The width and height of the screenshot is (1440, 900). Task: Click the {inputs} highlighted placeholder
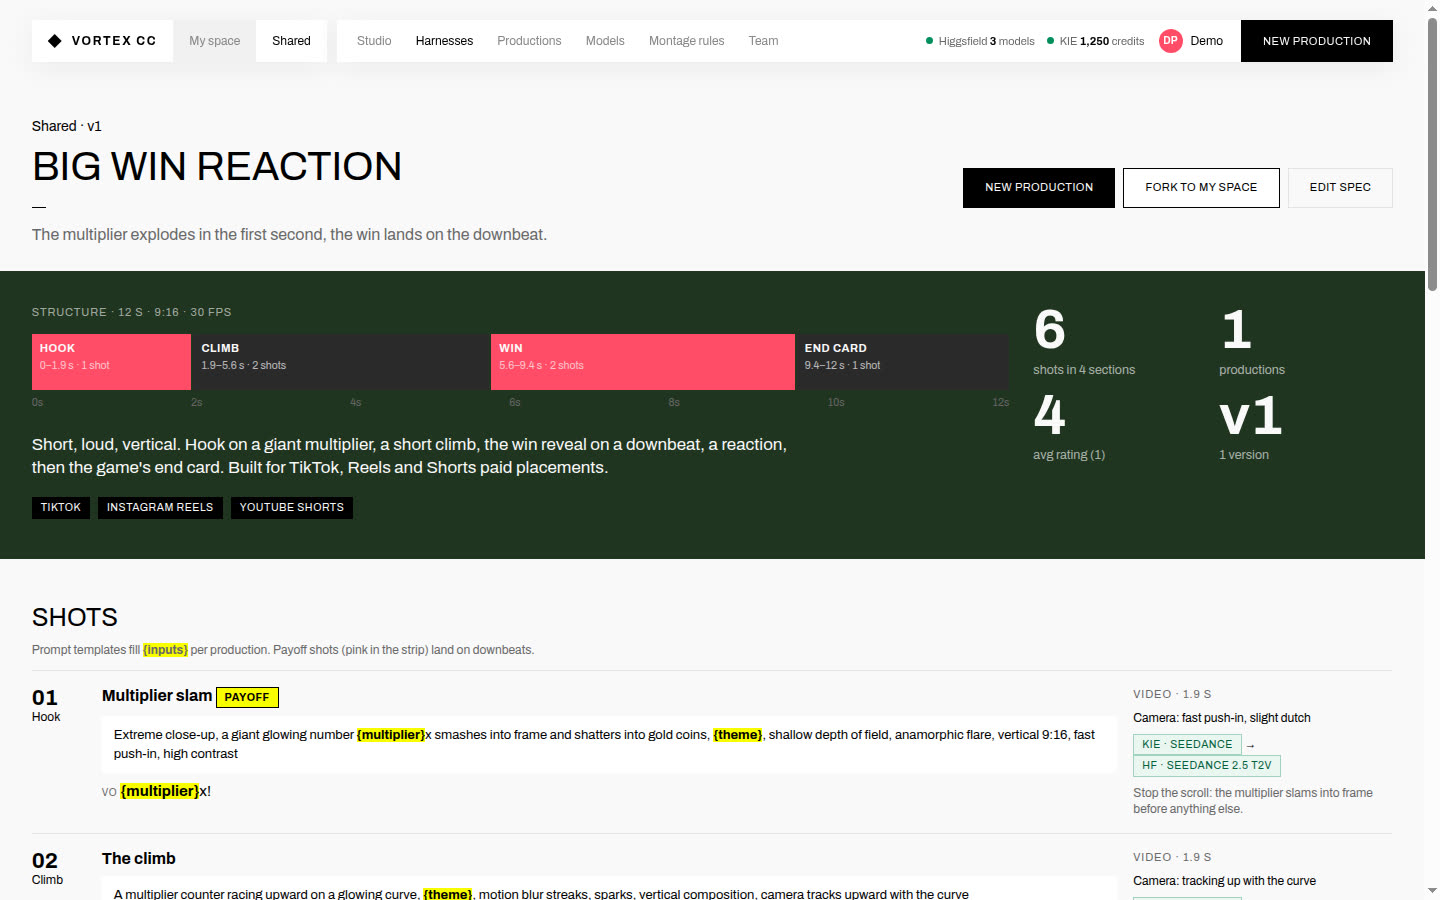[165, 650]
